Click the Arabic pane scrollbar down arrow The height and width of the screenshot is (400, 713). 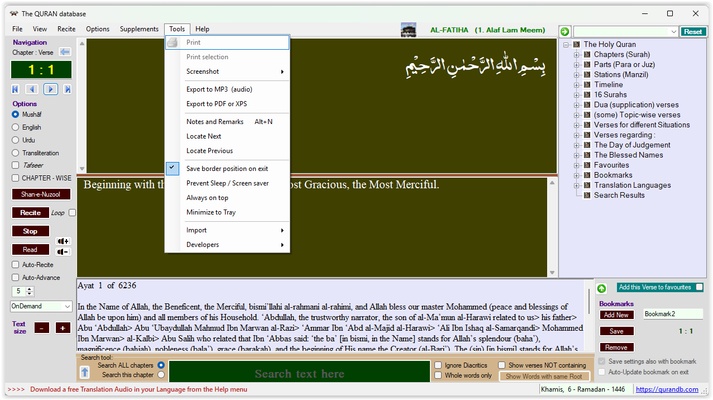click(x=82, y=169)
